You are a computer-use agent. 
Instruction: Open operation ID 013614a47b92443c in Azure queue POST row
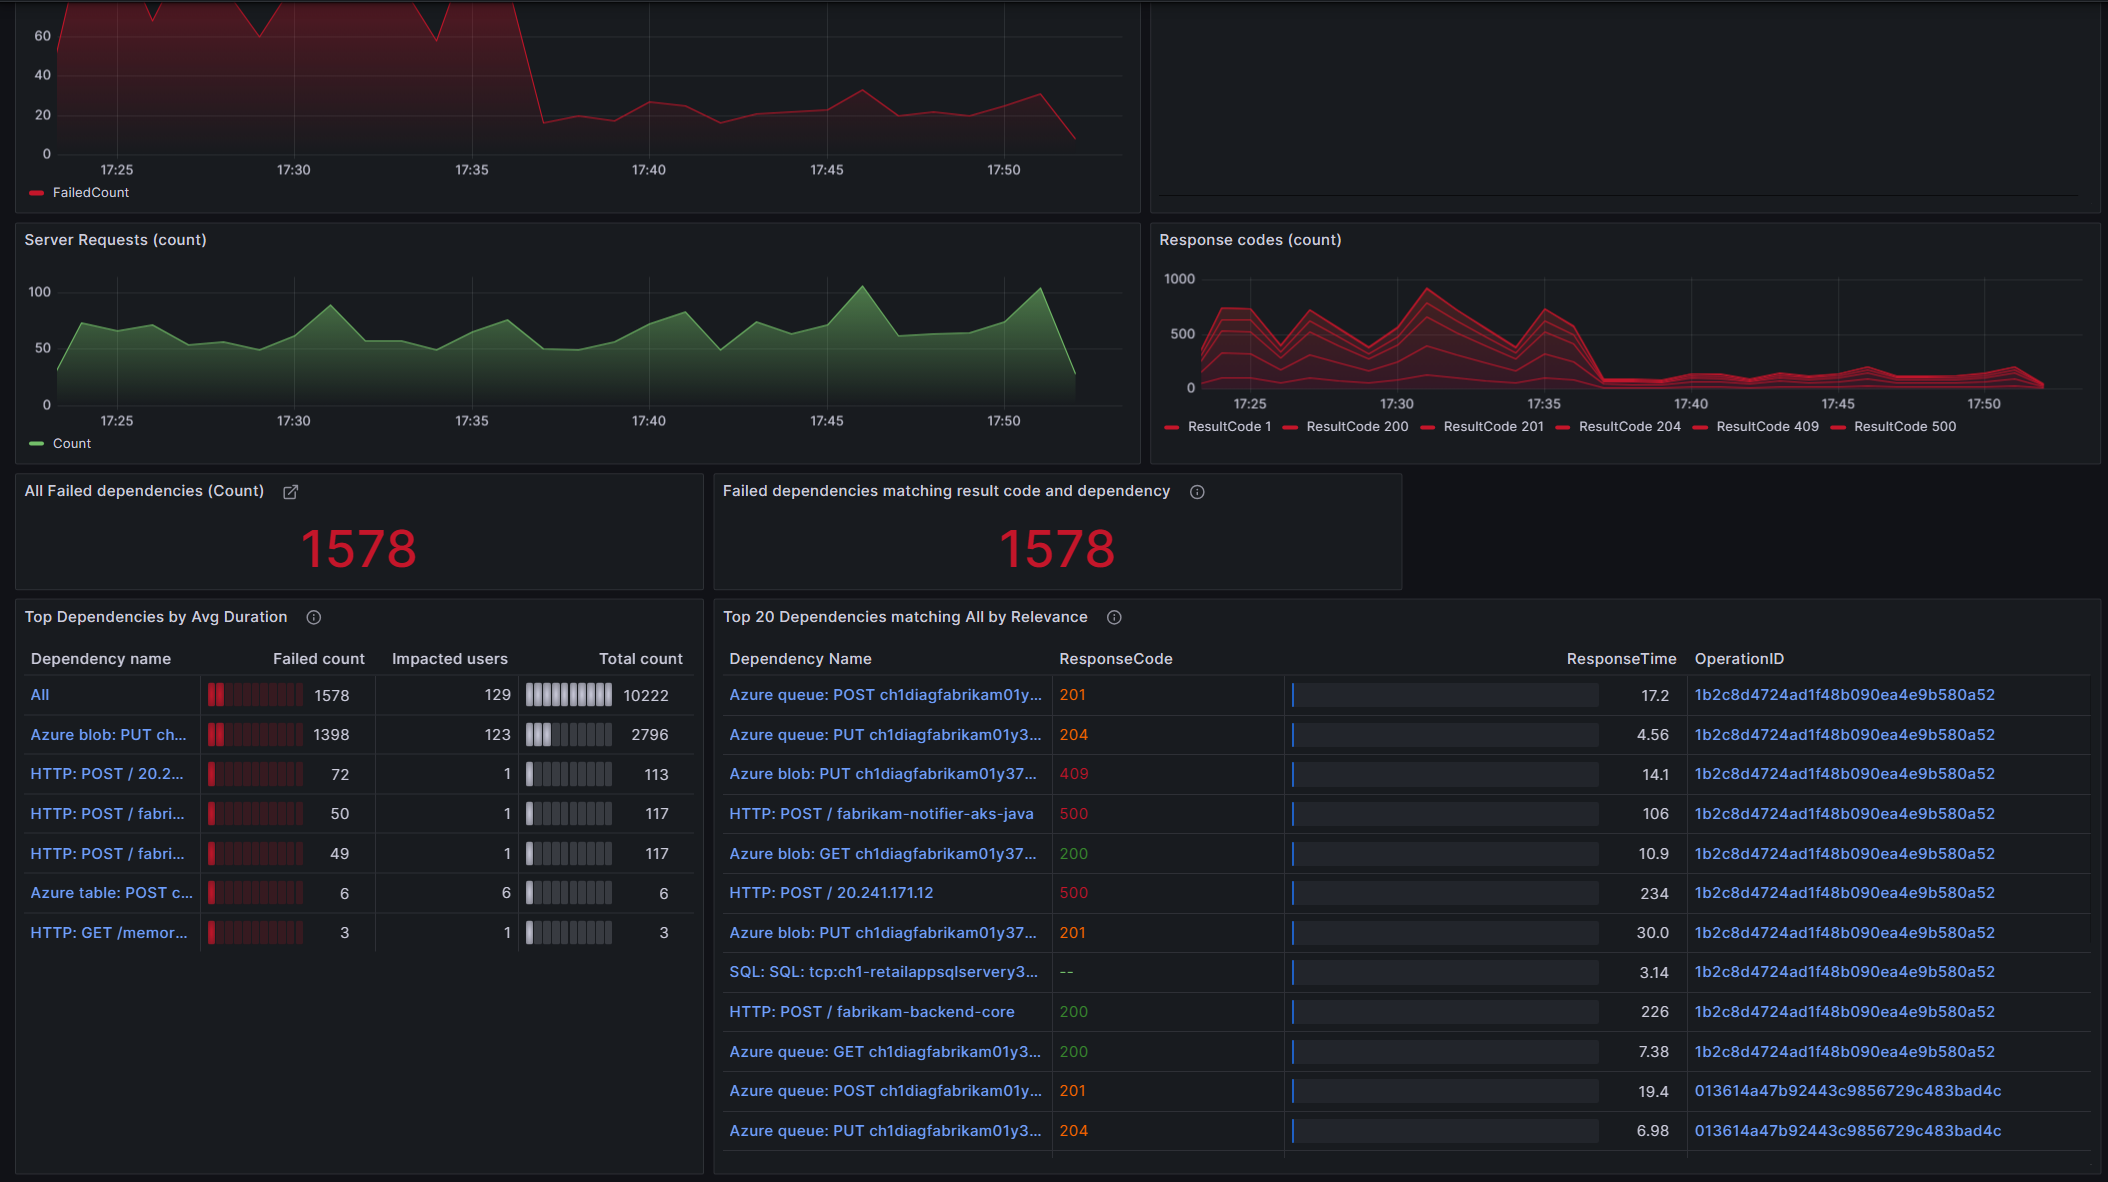[1847, 1091]
